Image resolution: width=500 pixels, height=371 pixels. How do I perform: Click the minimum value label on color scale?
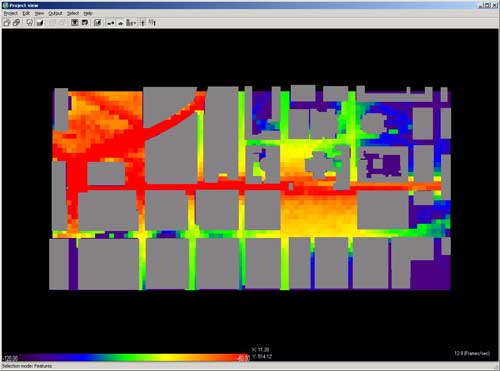(10, 358)
